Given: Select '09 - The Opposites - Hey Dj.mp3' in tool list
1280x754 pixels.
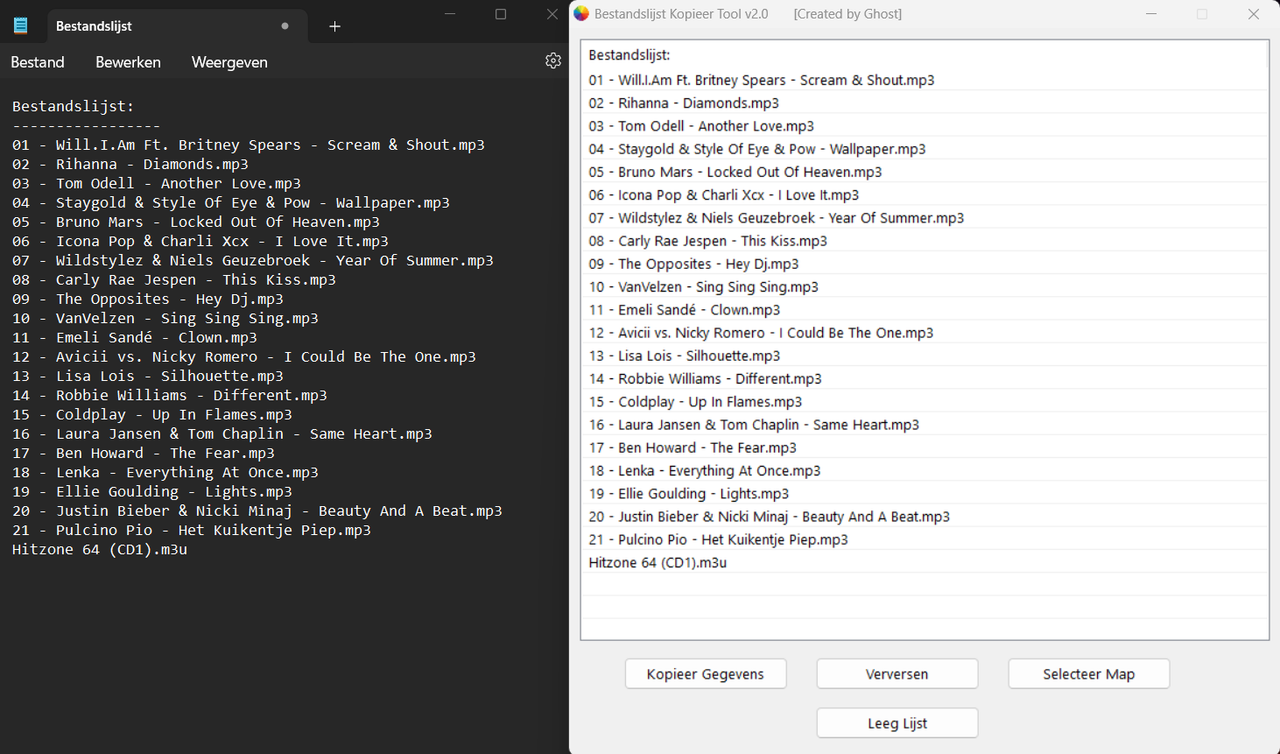Looking at the screenshot, I should point(925,264).
